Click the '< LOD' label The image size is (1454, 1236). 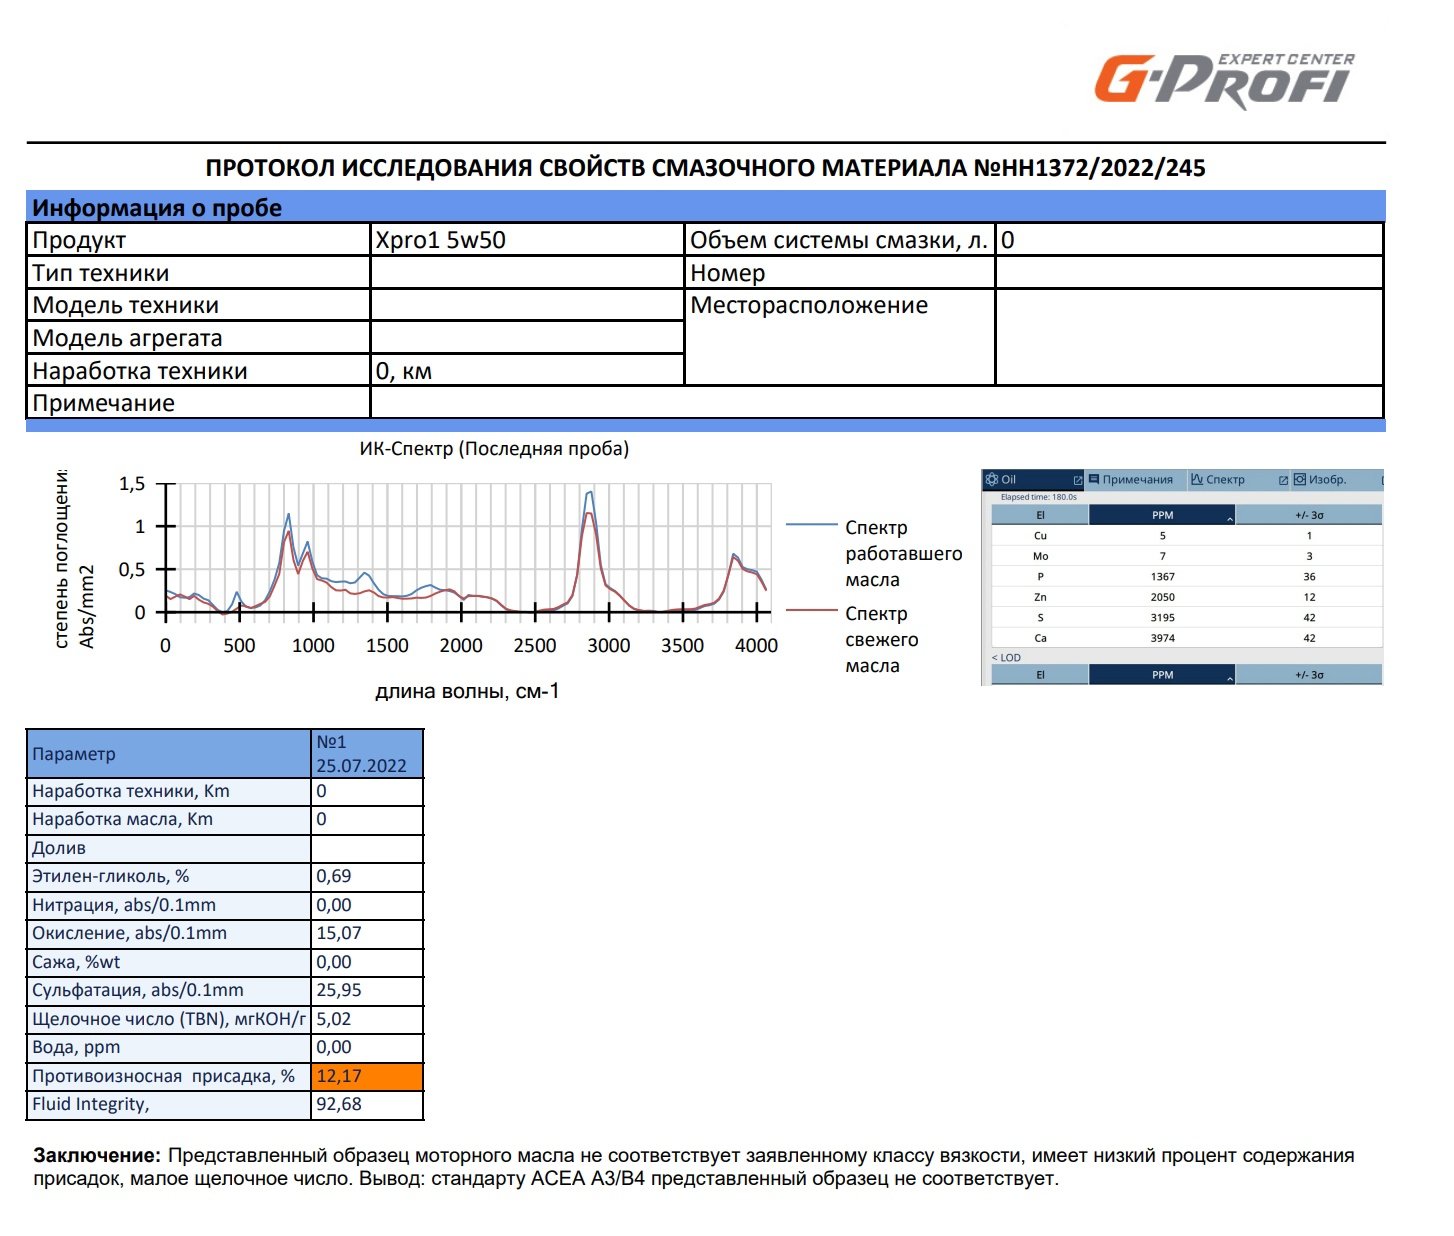tap(1006, 657)
